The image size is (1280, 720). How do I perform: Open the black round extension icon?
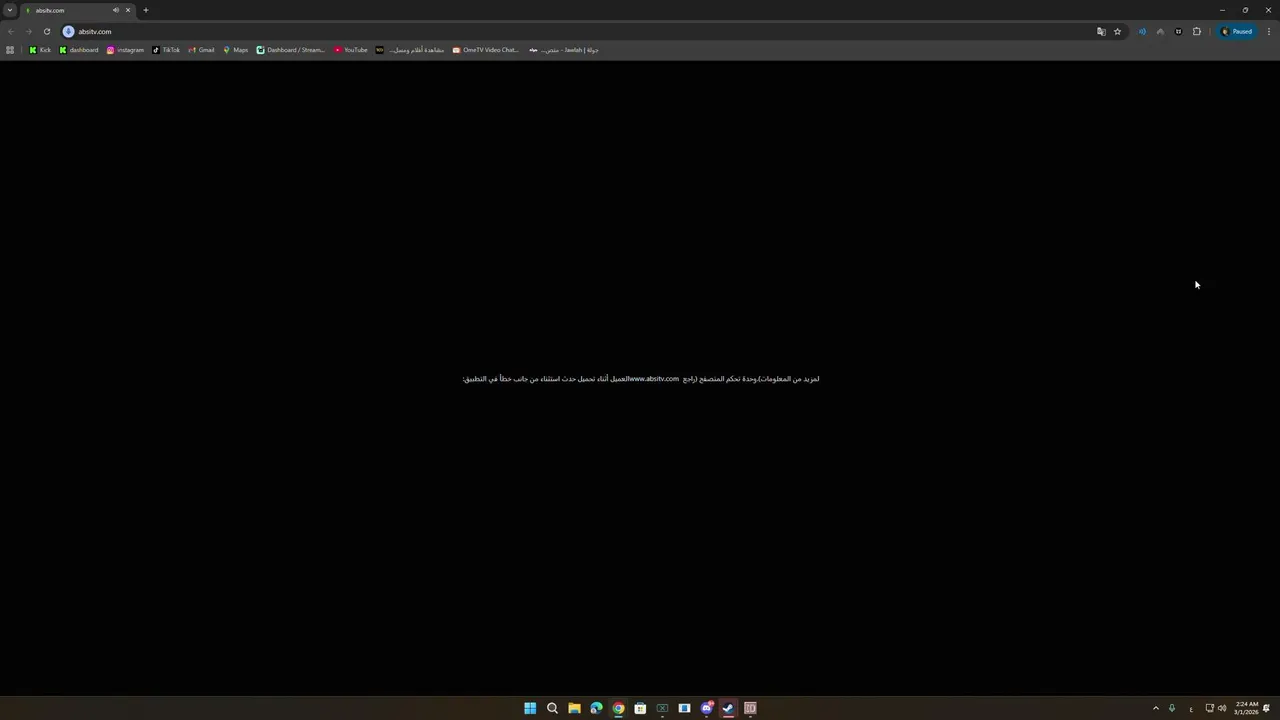point(1178,31)
